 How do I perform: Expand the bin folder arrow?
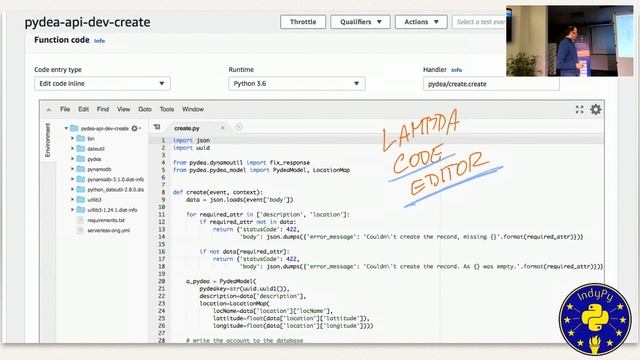click(73, 139)
